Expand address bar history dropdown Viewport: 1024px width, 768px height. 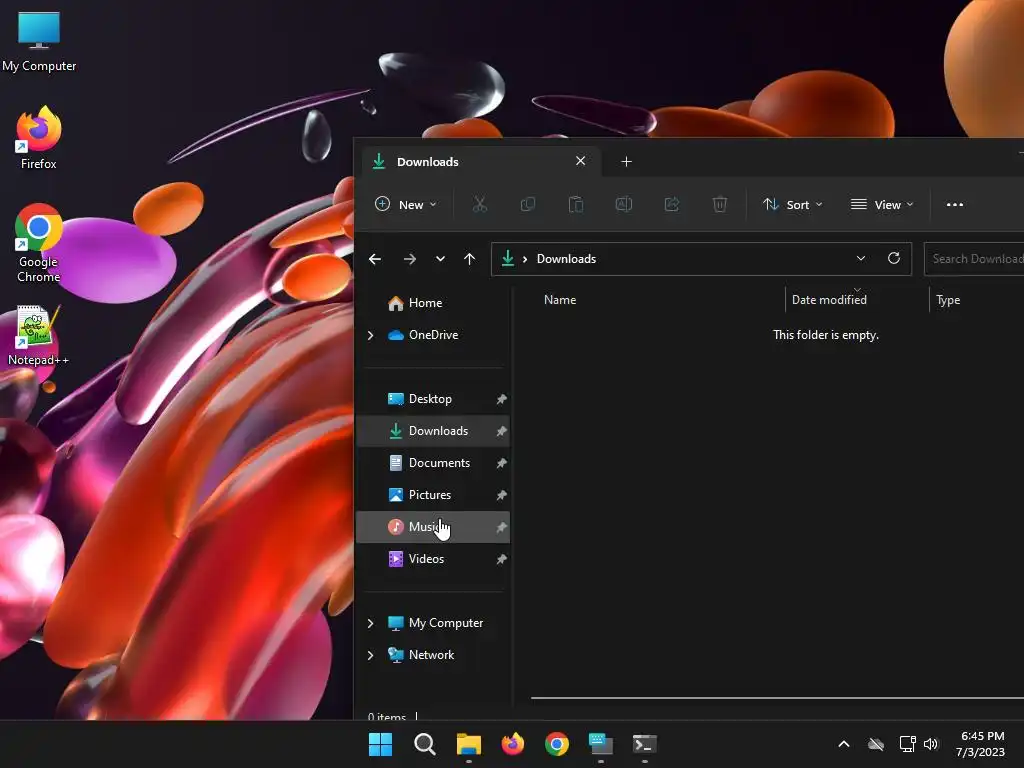pyautogui.click(x=861, y=258)
